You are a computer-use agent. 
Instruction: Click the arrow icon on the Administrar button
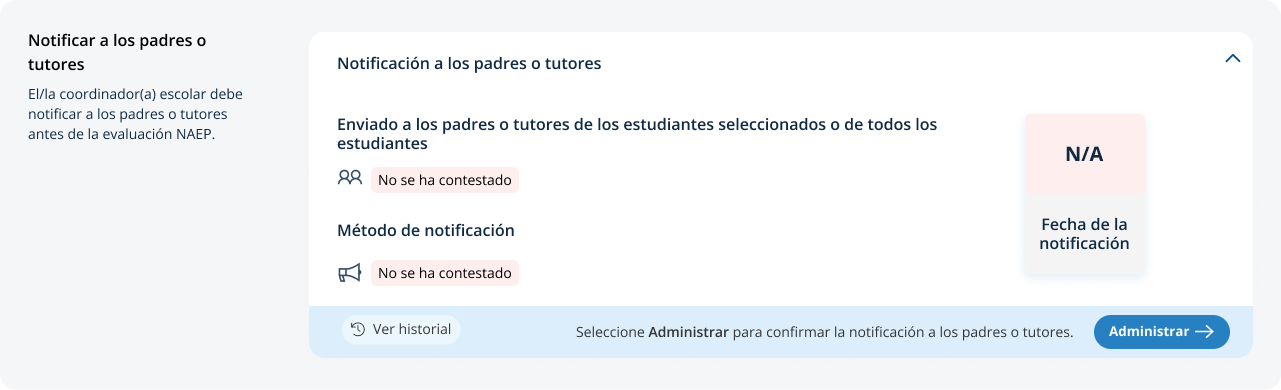click(1204, 332)
